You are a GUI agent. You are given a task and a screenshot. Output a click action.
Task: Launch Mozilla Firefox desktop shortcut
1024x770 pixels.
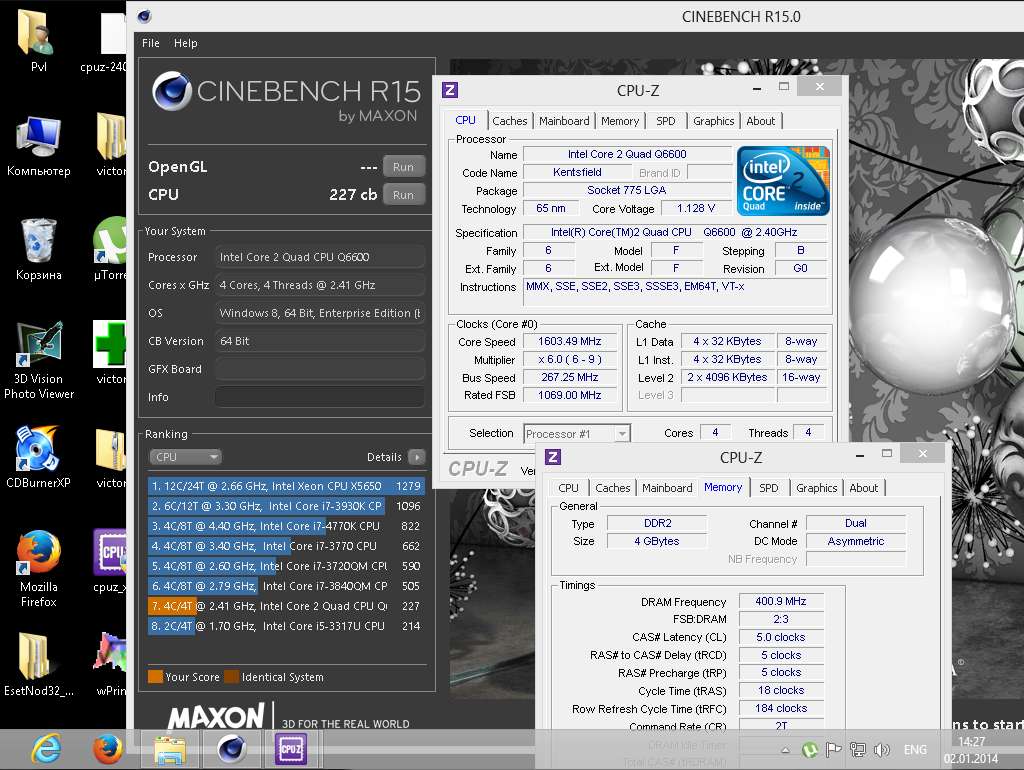coord(39,569)
